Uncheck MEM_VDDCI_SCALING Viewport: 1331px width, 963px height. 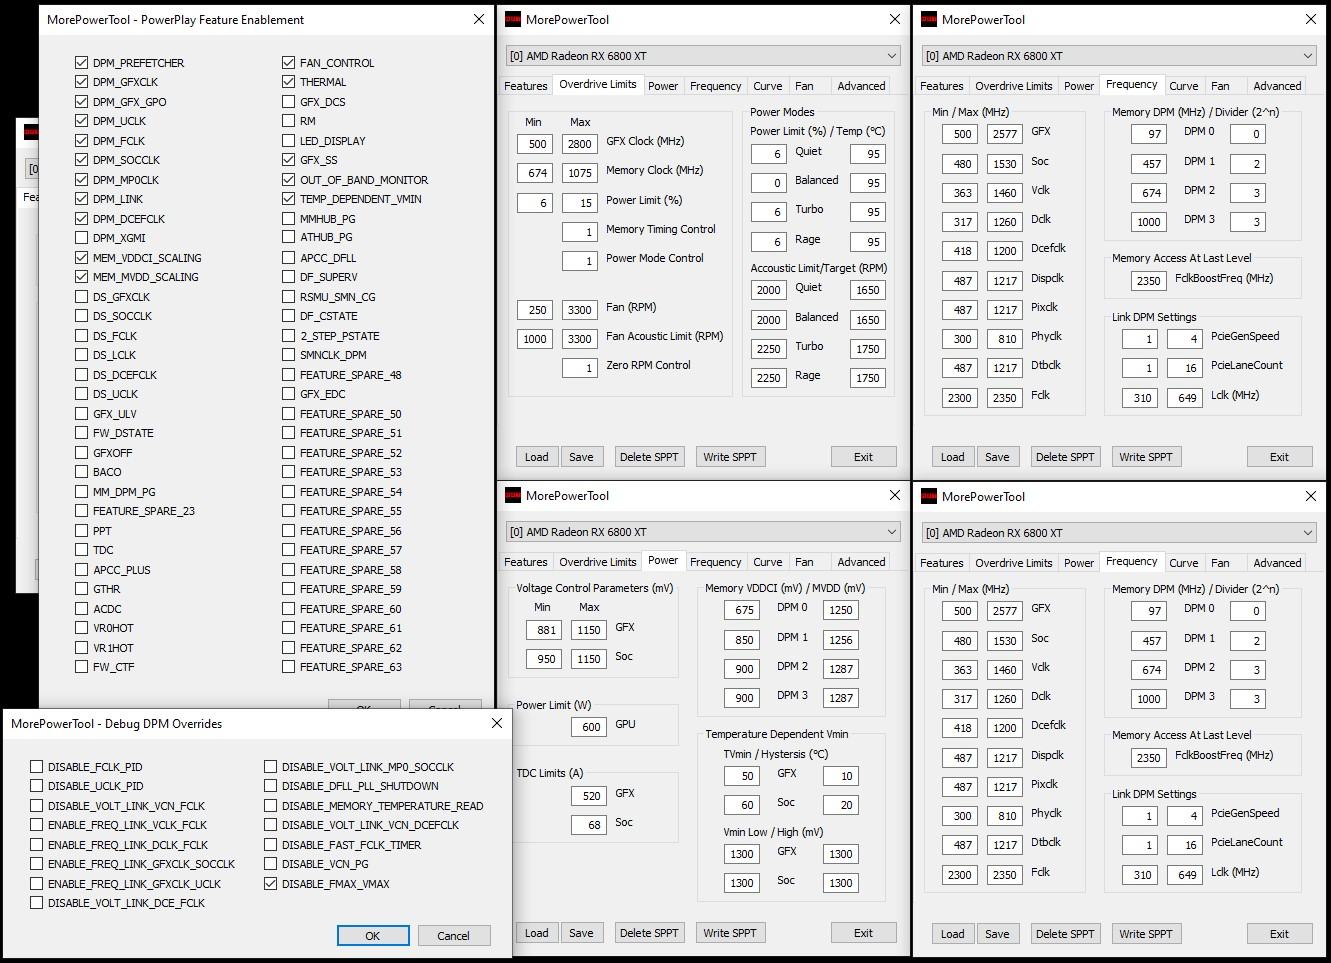(x=82, y=257)
